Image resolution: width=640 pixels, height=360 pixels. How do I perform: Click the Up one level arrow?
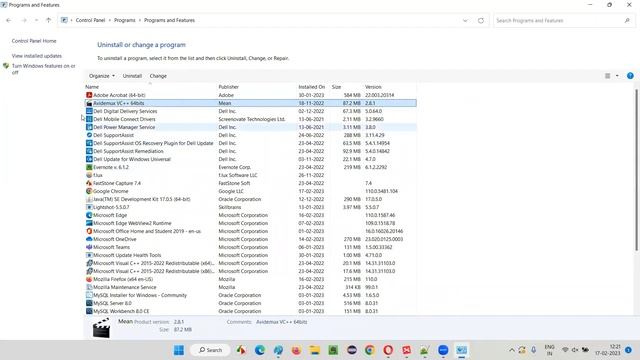coord(49,20)
